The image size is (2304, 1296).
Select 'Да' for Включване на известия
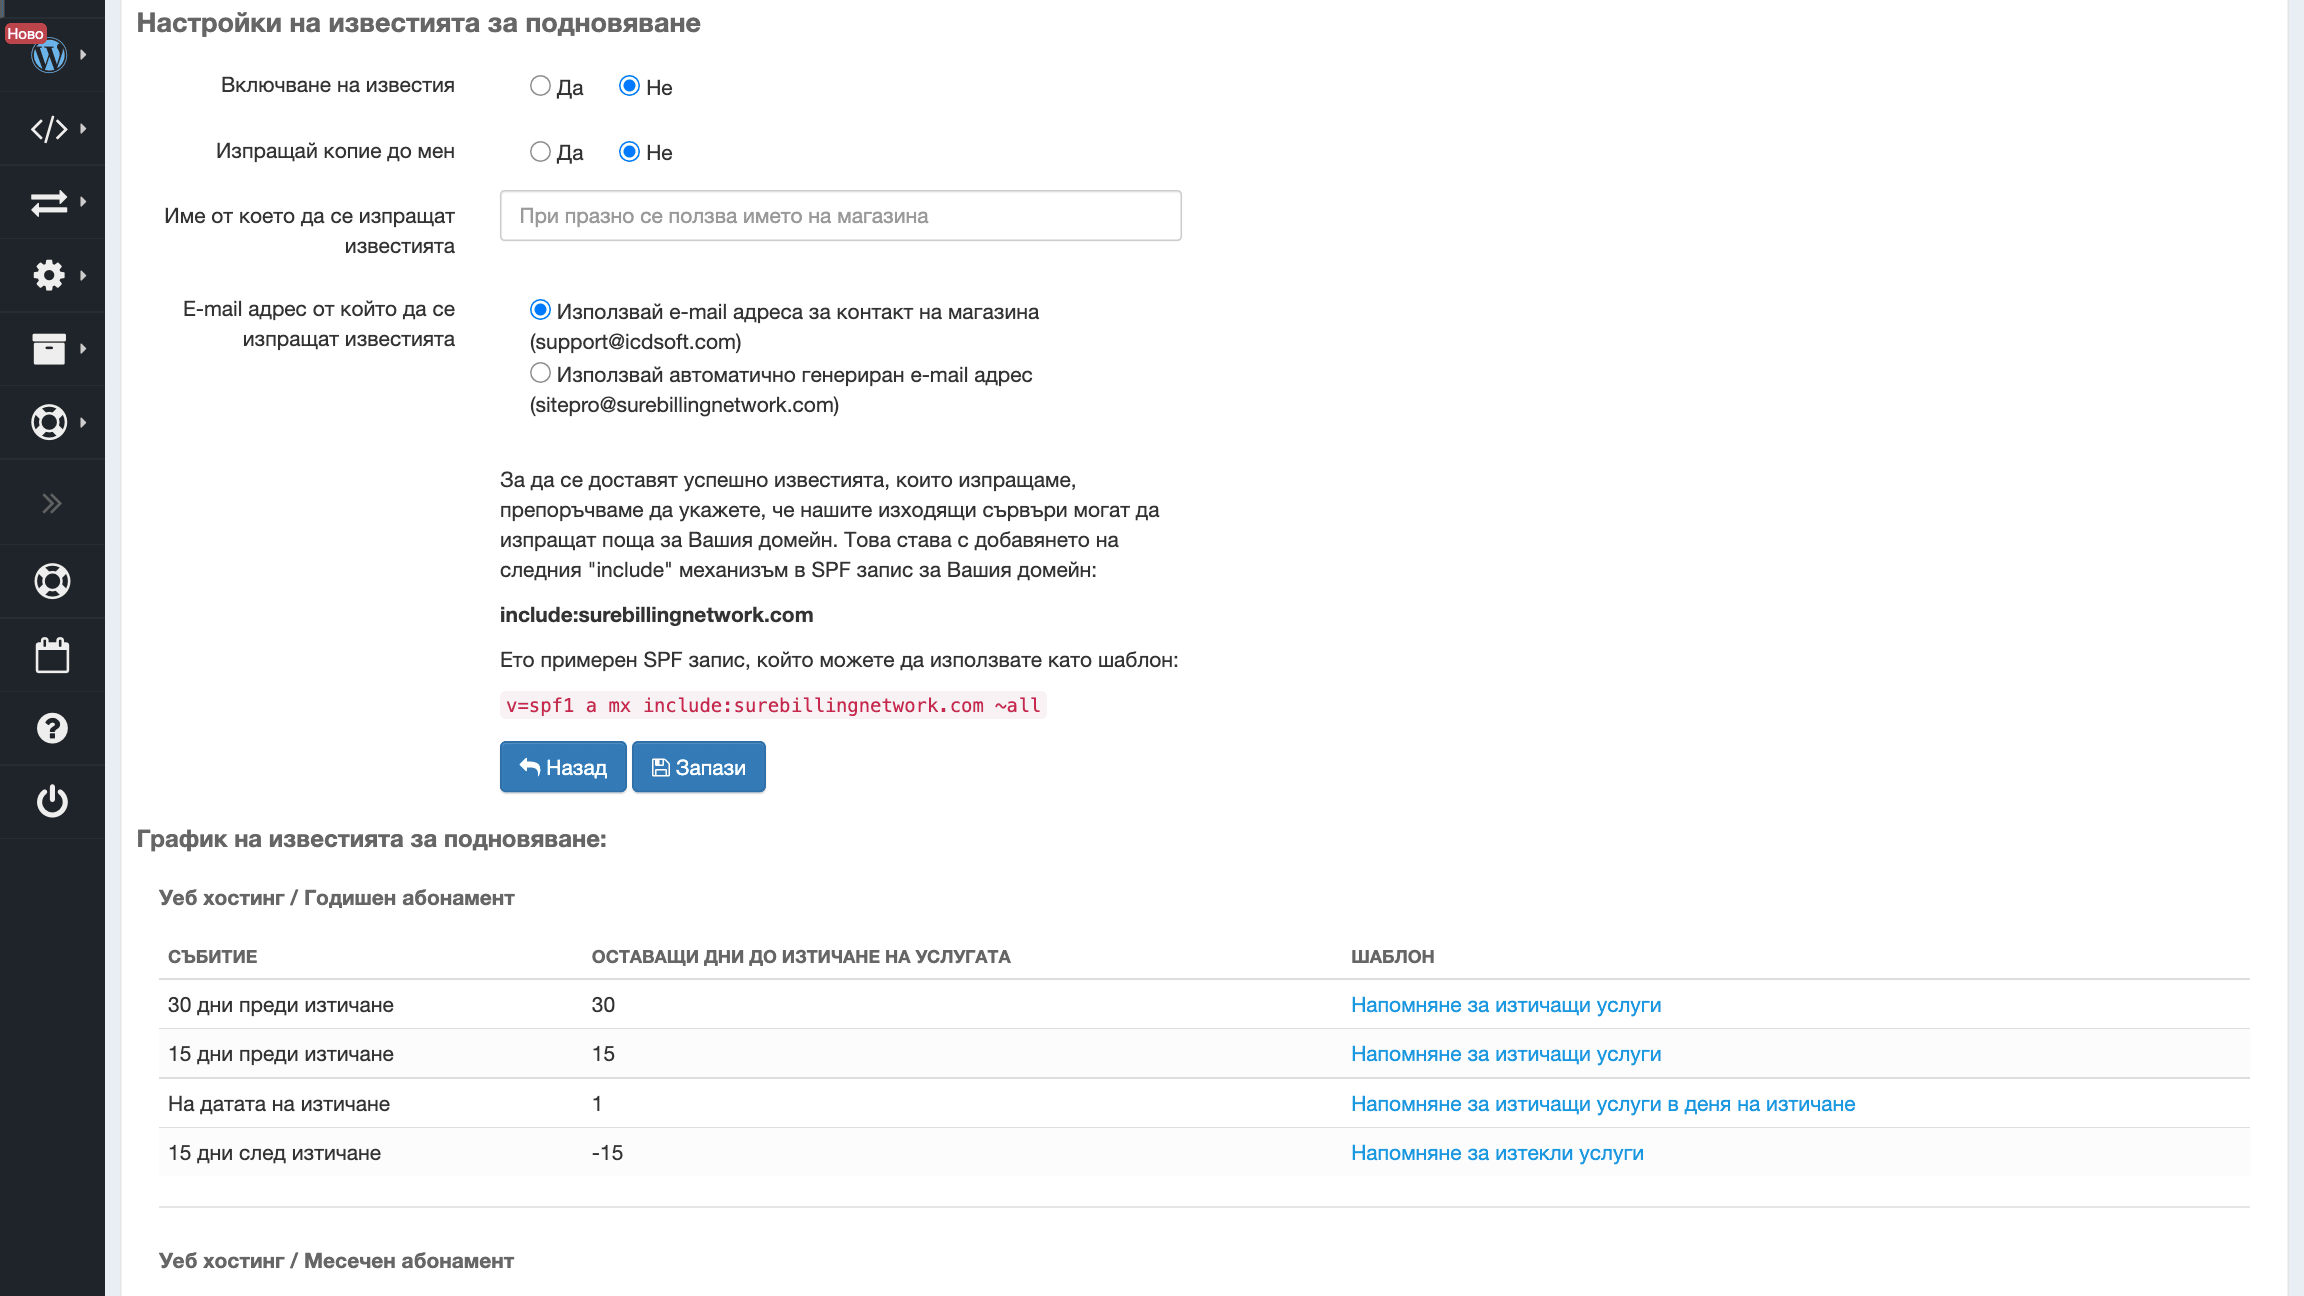point(540,86)
